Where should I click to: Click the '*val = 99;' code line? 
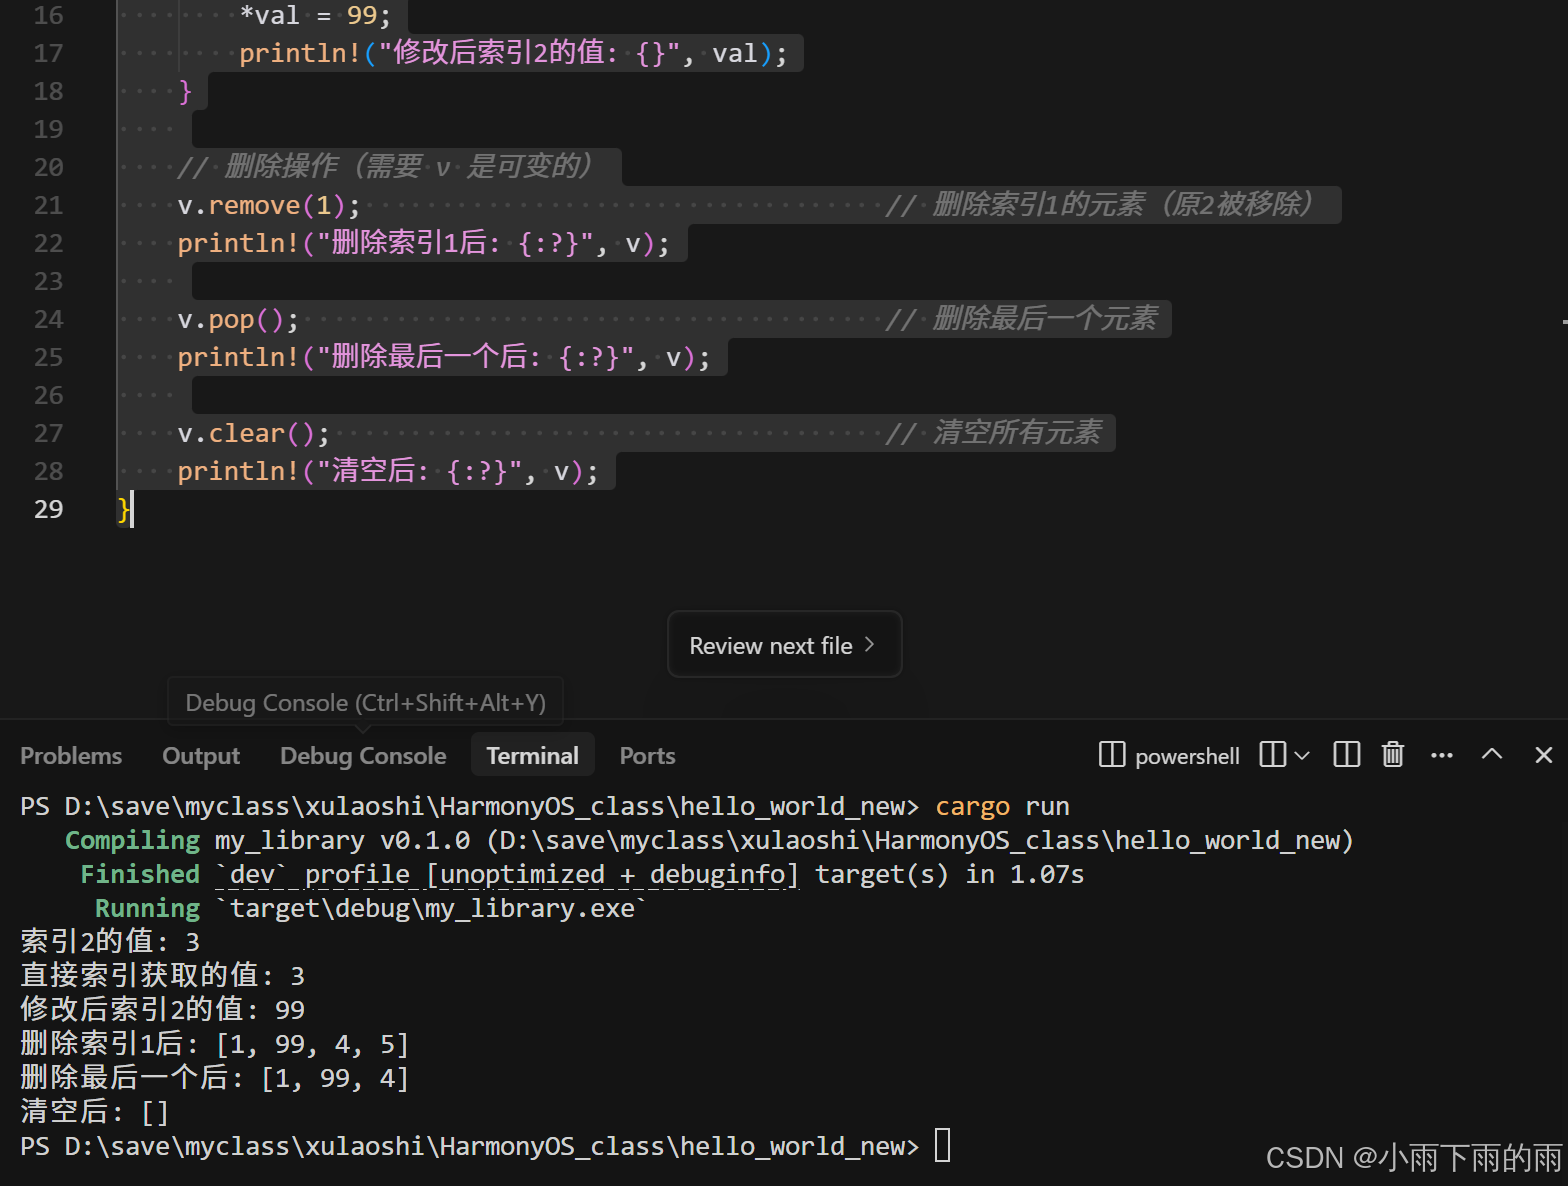pyautogui.click(x=315, y=15)
